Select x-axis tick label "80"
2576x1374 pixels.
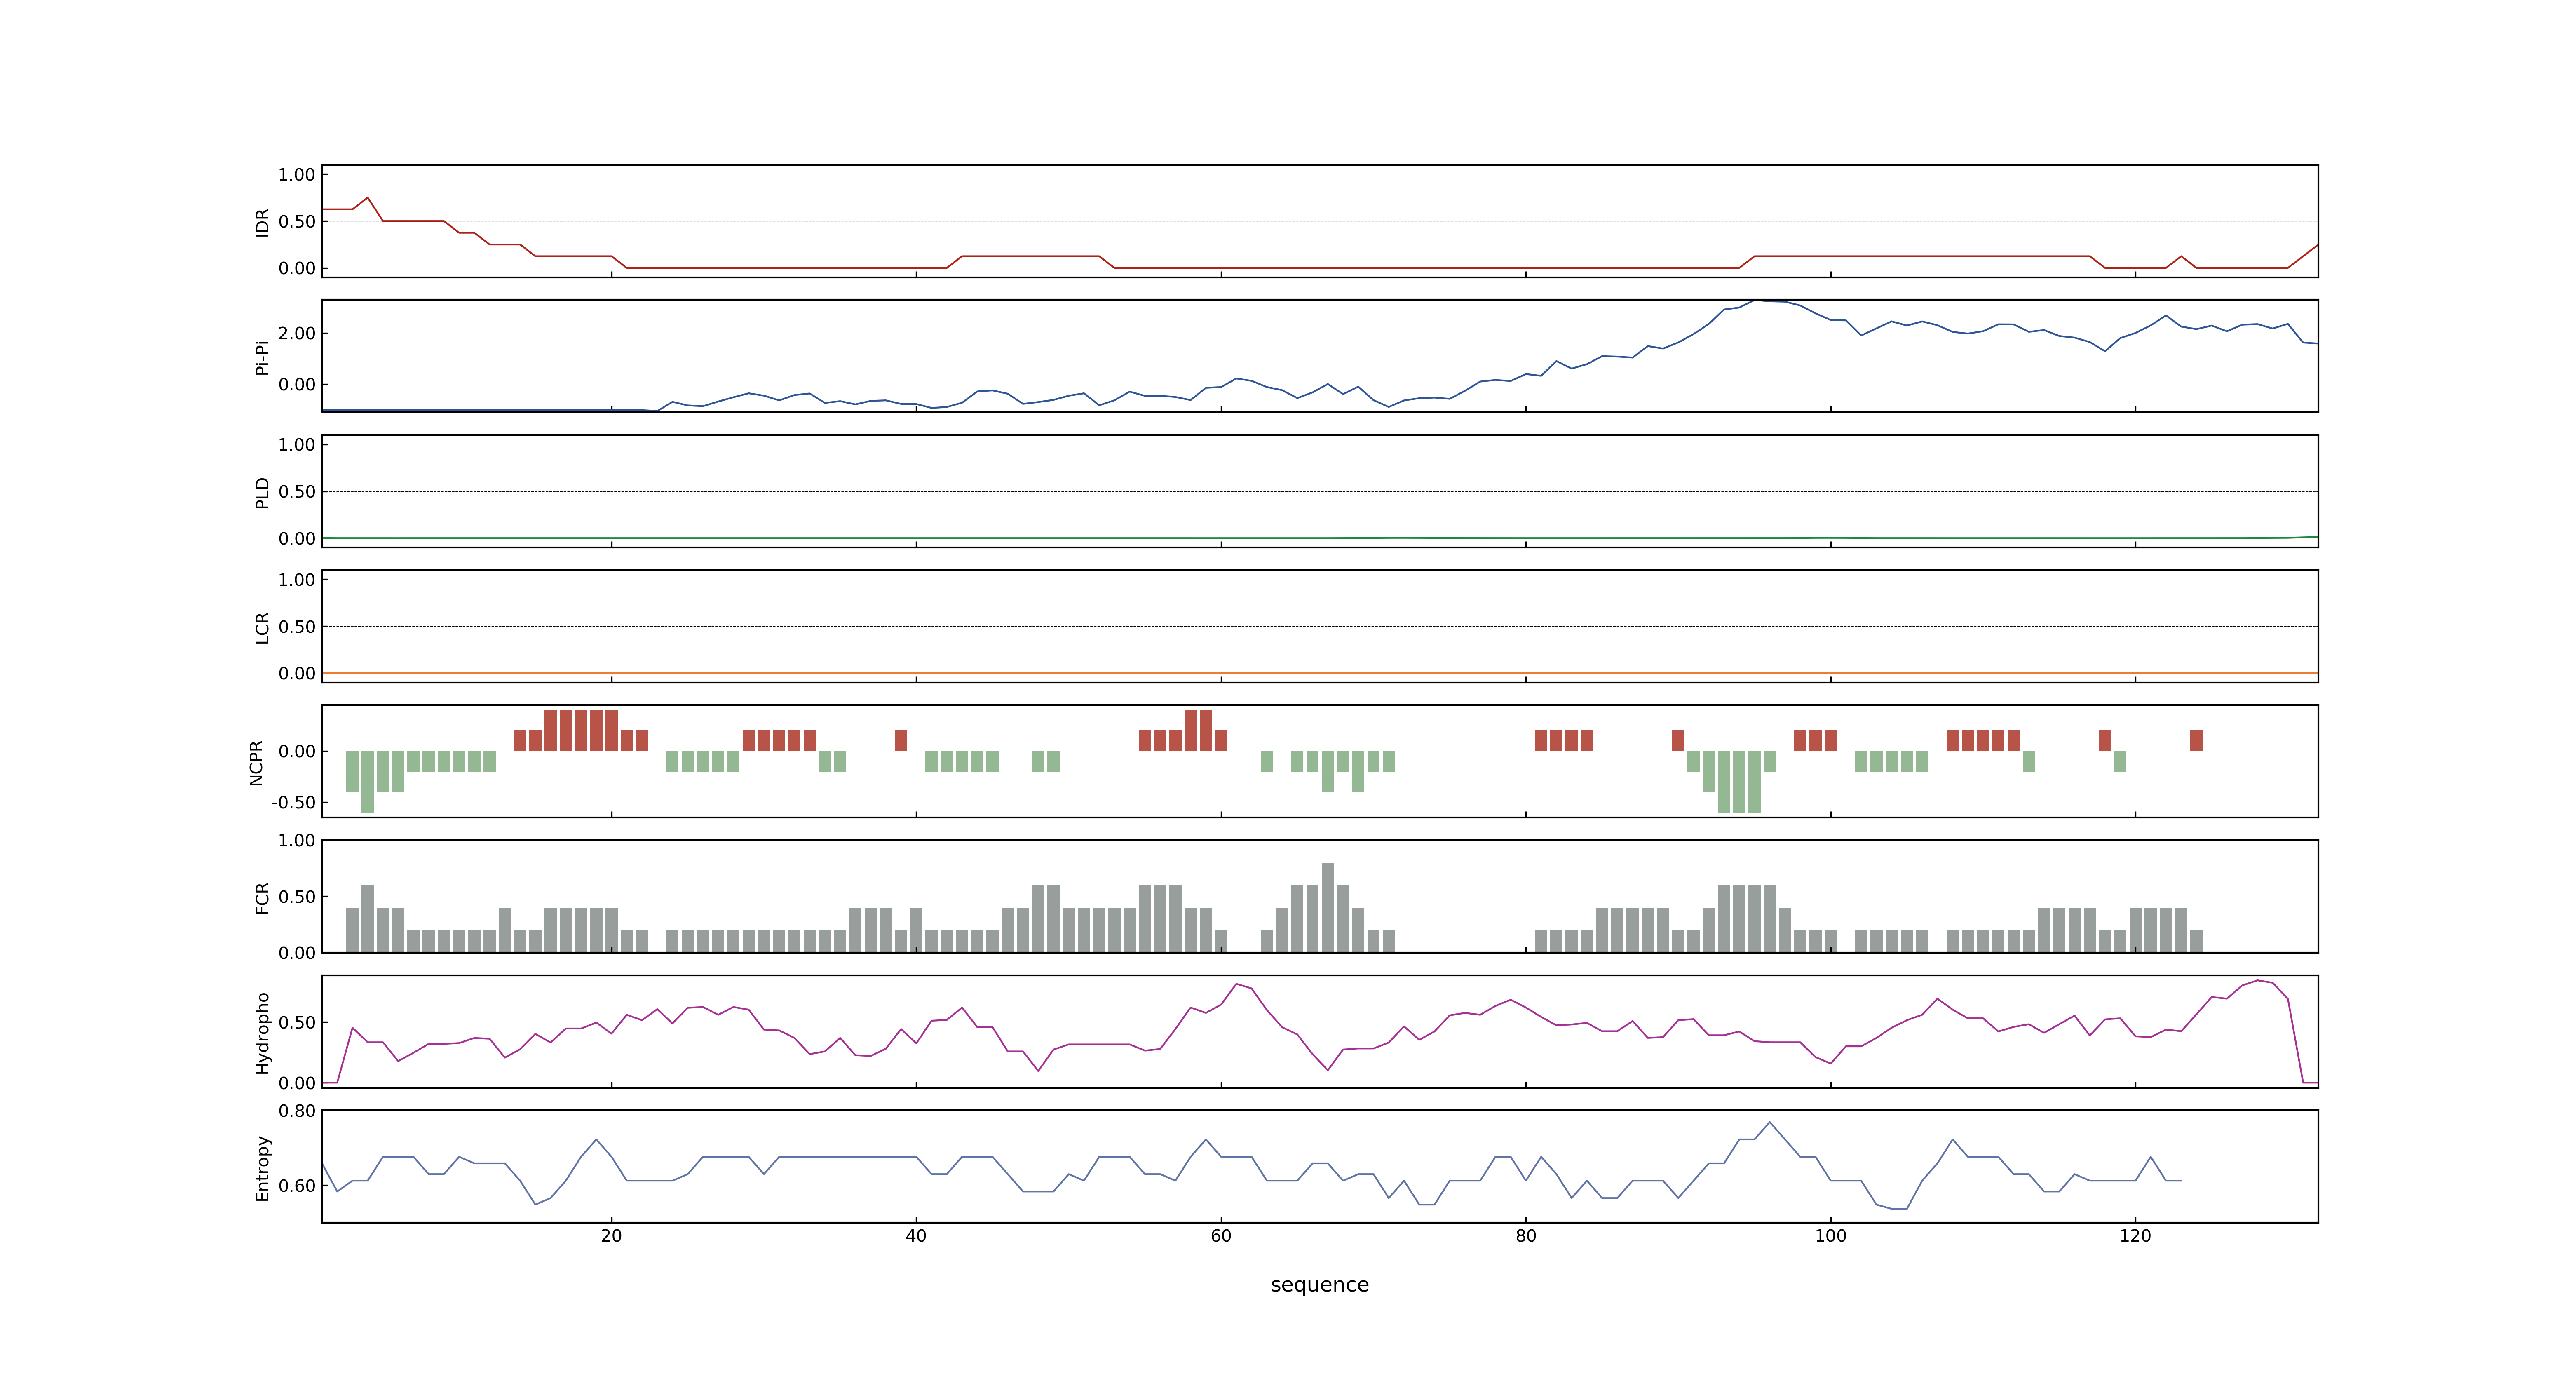1526,1235
